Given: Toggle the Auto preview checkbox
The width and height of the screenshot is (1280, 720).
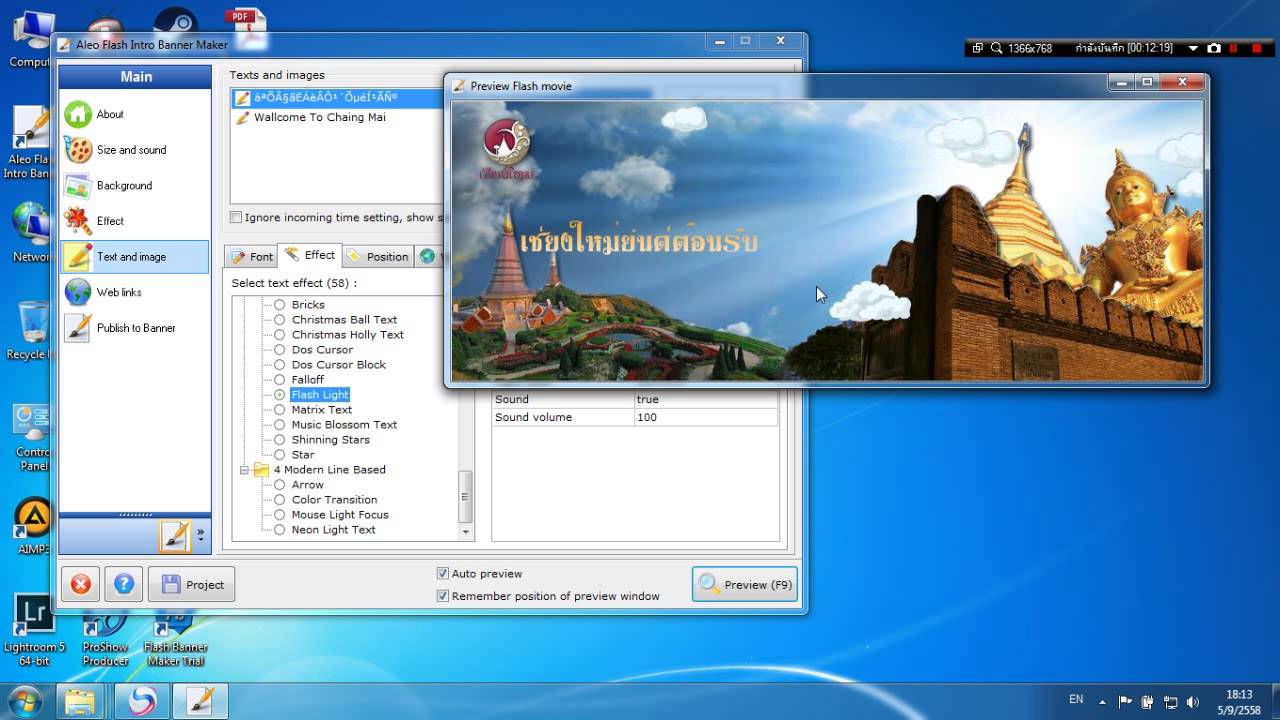Looking at the screenshot, I should coord(443,574).
